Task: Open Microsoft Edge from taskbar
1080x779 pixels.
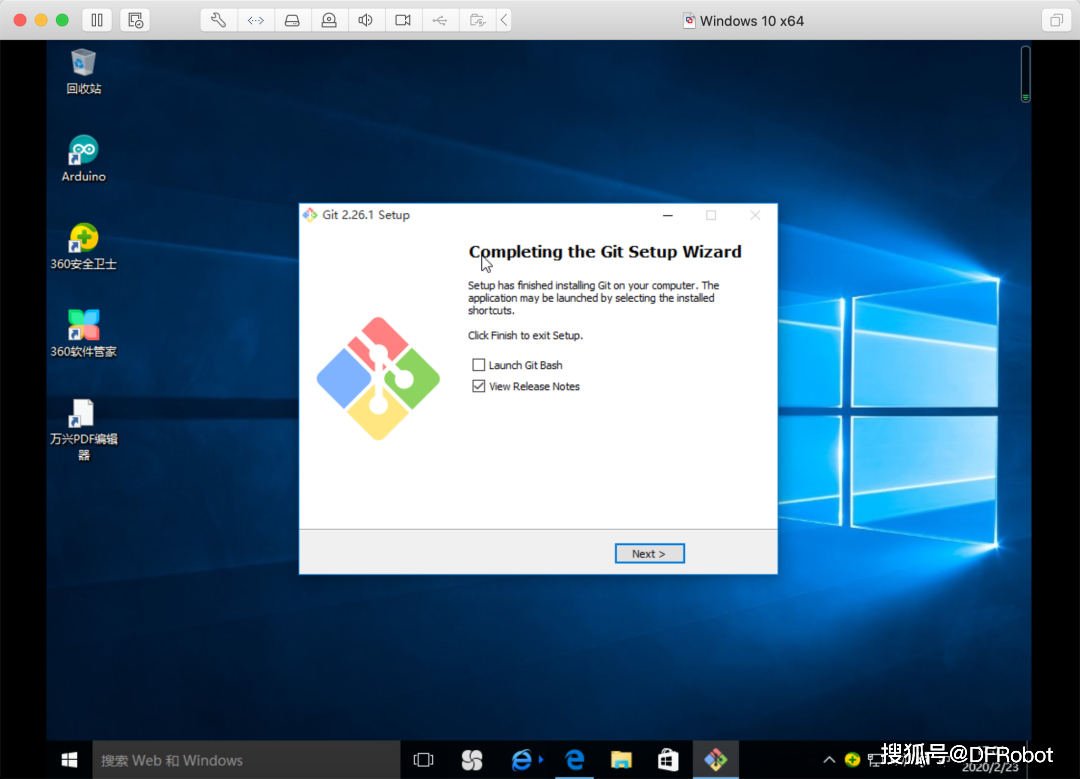Action: tap(574, 760)
